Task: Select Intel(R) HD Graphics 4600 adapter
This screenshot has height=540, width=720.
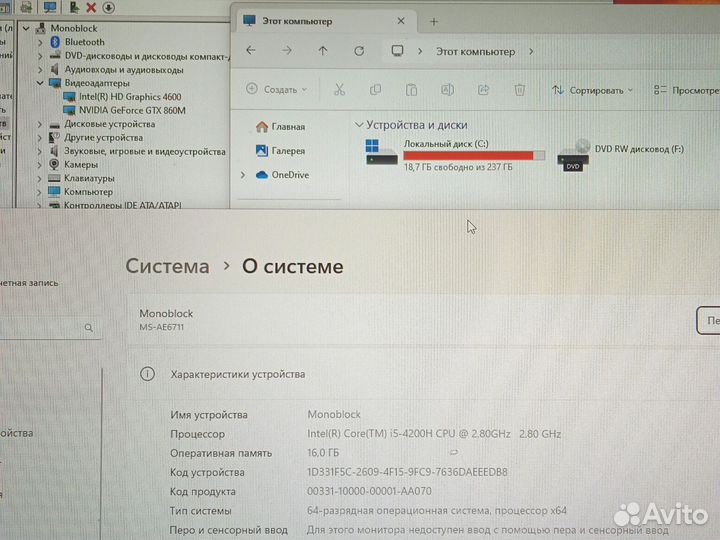Action: point(130,97)
